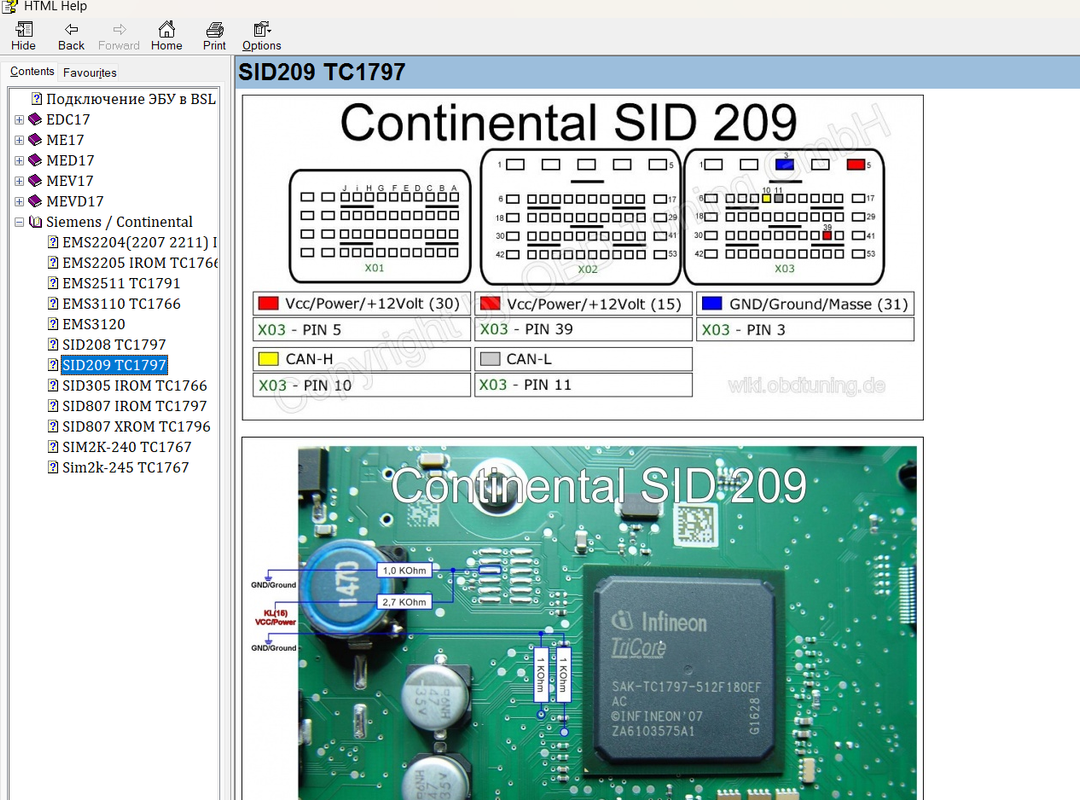Open the SID807 IROM TC1797 topic
1080x800 pixels.
click(134, 407)
